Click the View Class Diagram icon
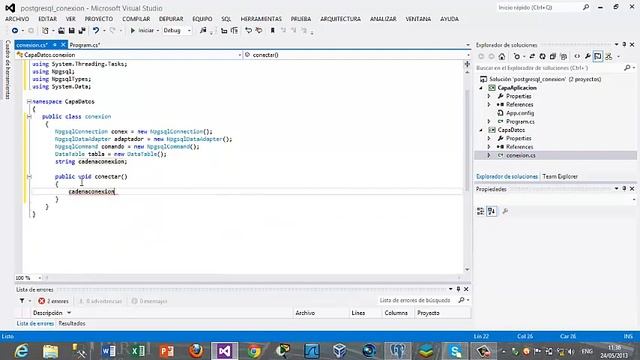Viewport: 640px width, 360px height. coord(609,57)
